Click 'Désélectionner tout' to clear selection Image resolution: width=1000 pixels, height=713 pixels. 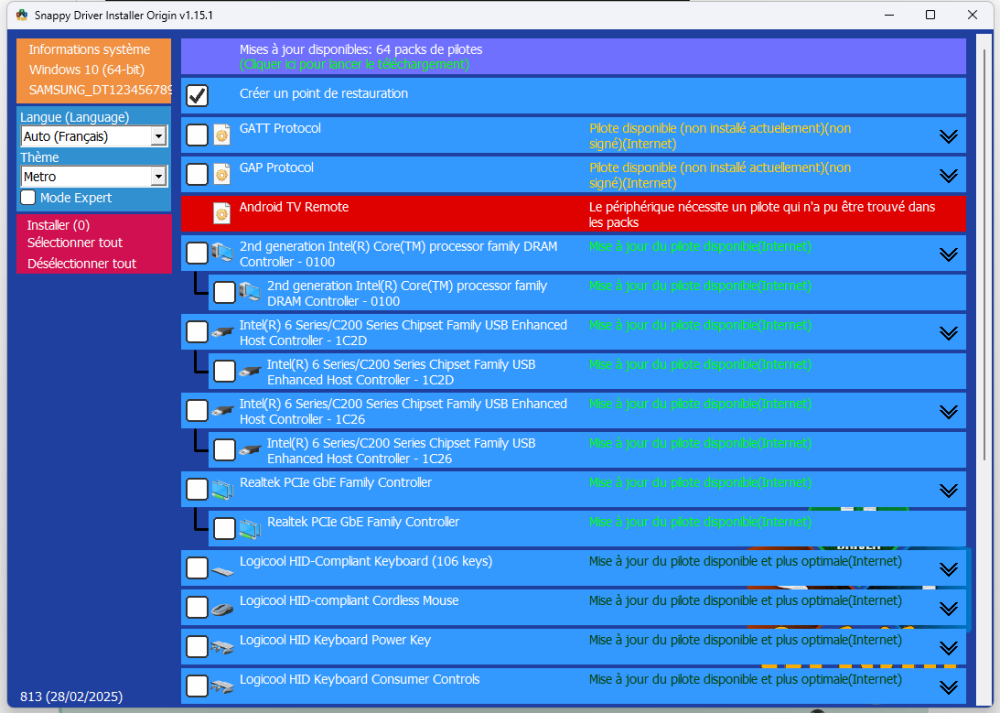pos(82,264)
